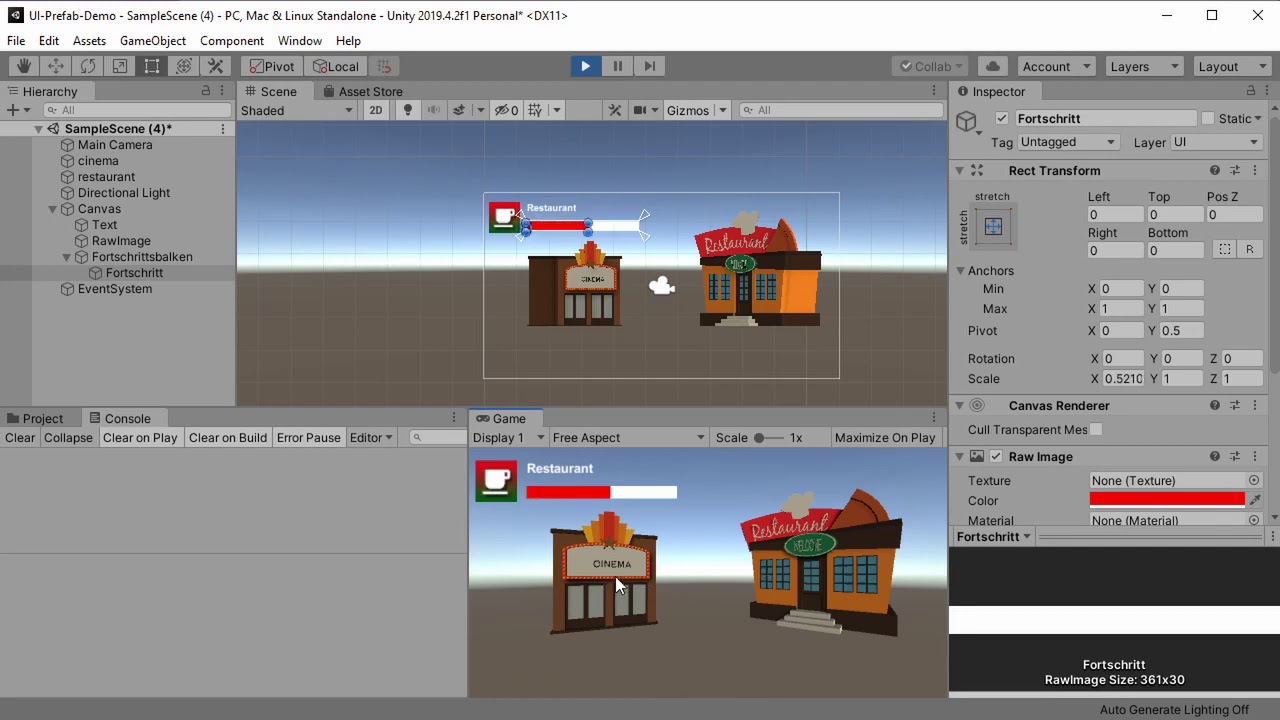Open the cloud services icon
1280x720 pixels.
(x=992, y=66)
